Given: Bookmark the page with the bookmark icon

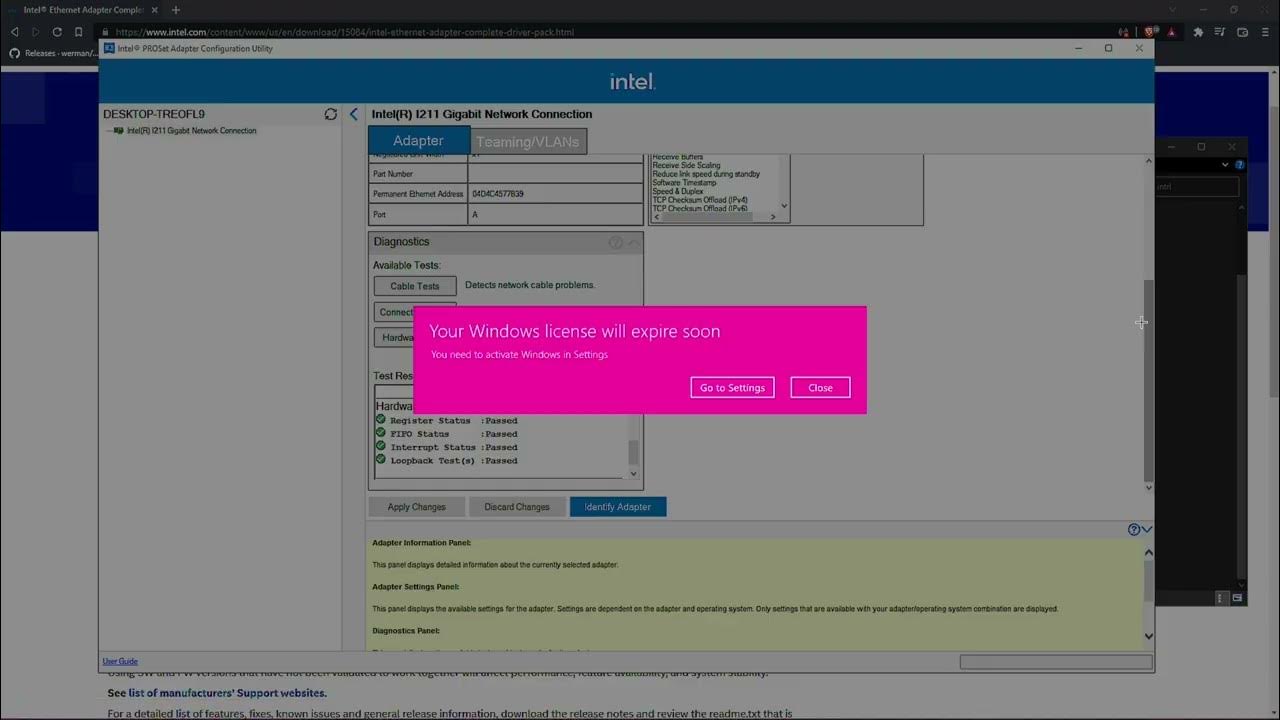Looking at the screenshot, I should tap(79, 32).
